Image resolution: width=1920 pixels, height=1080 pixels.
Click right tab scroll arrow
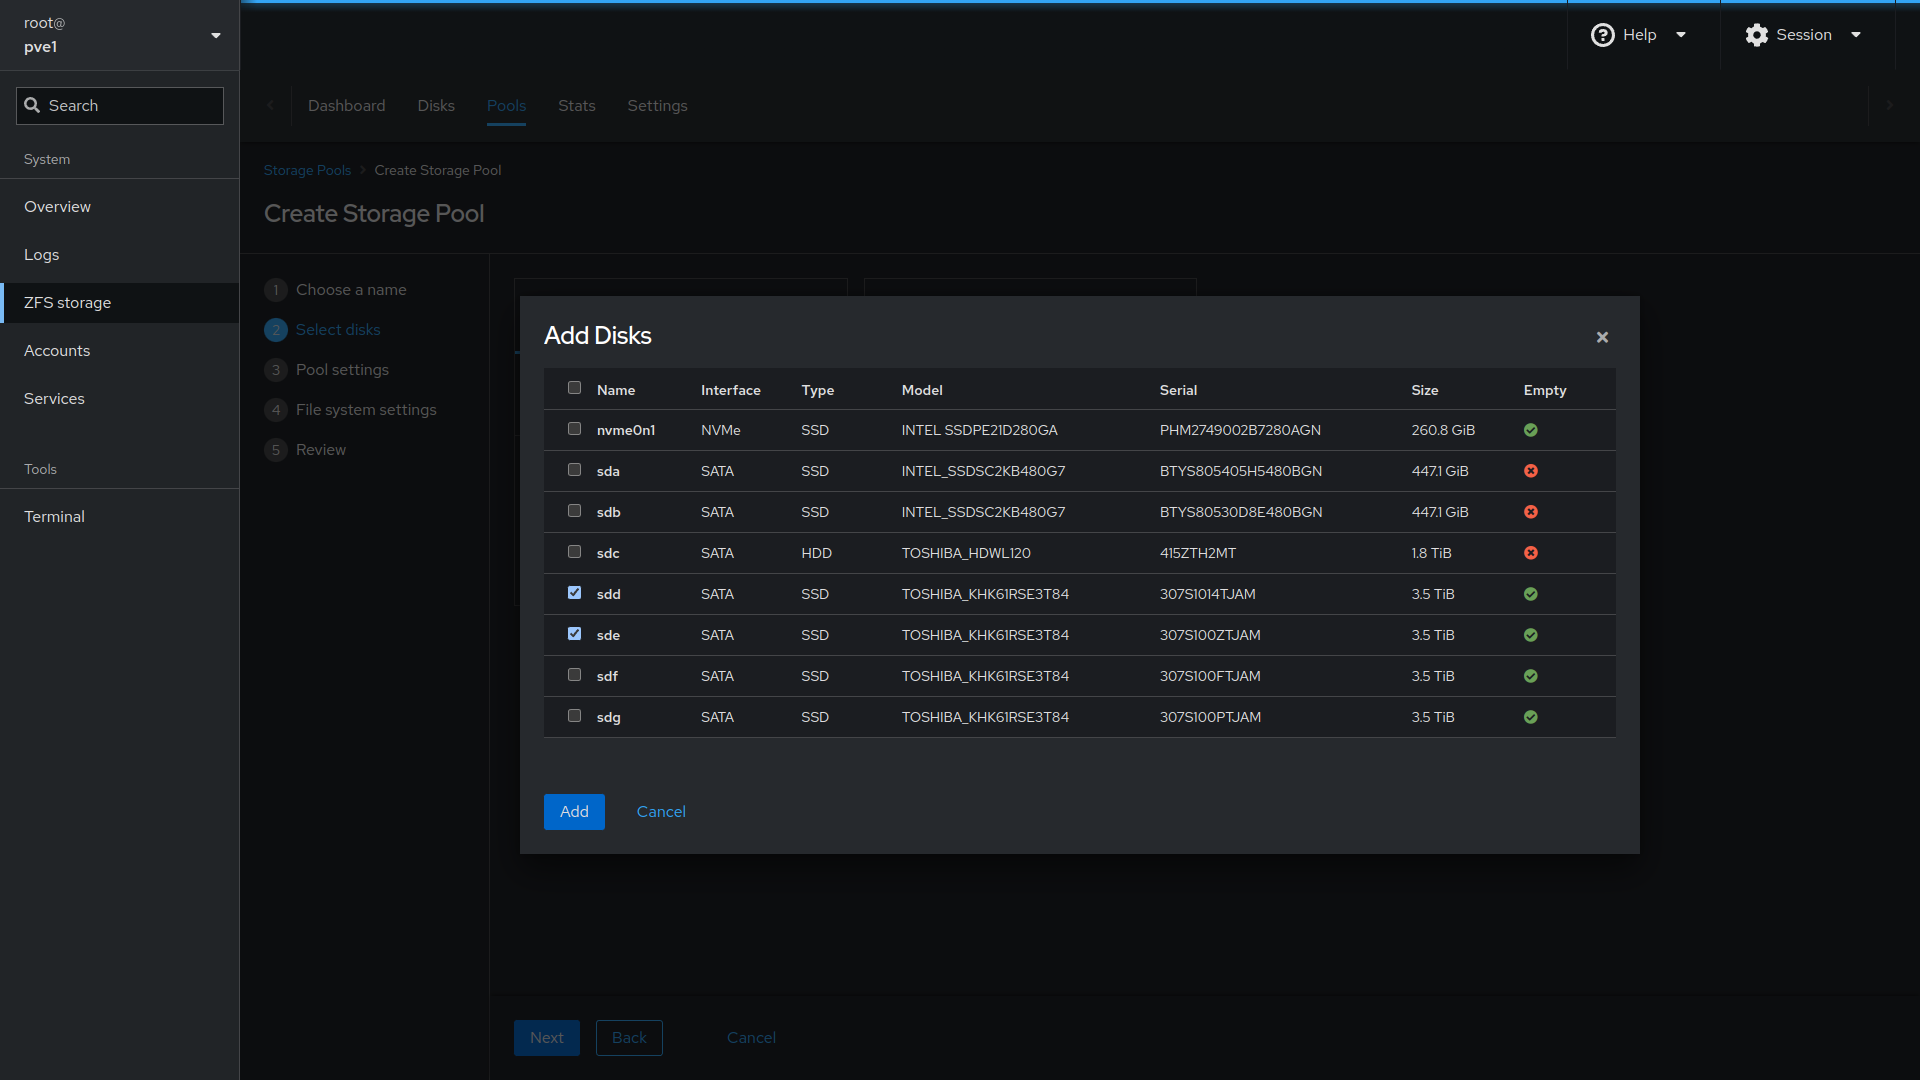1889,105
